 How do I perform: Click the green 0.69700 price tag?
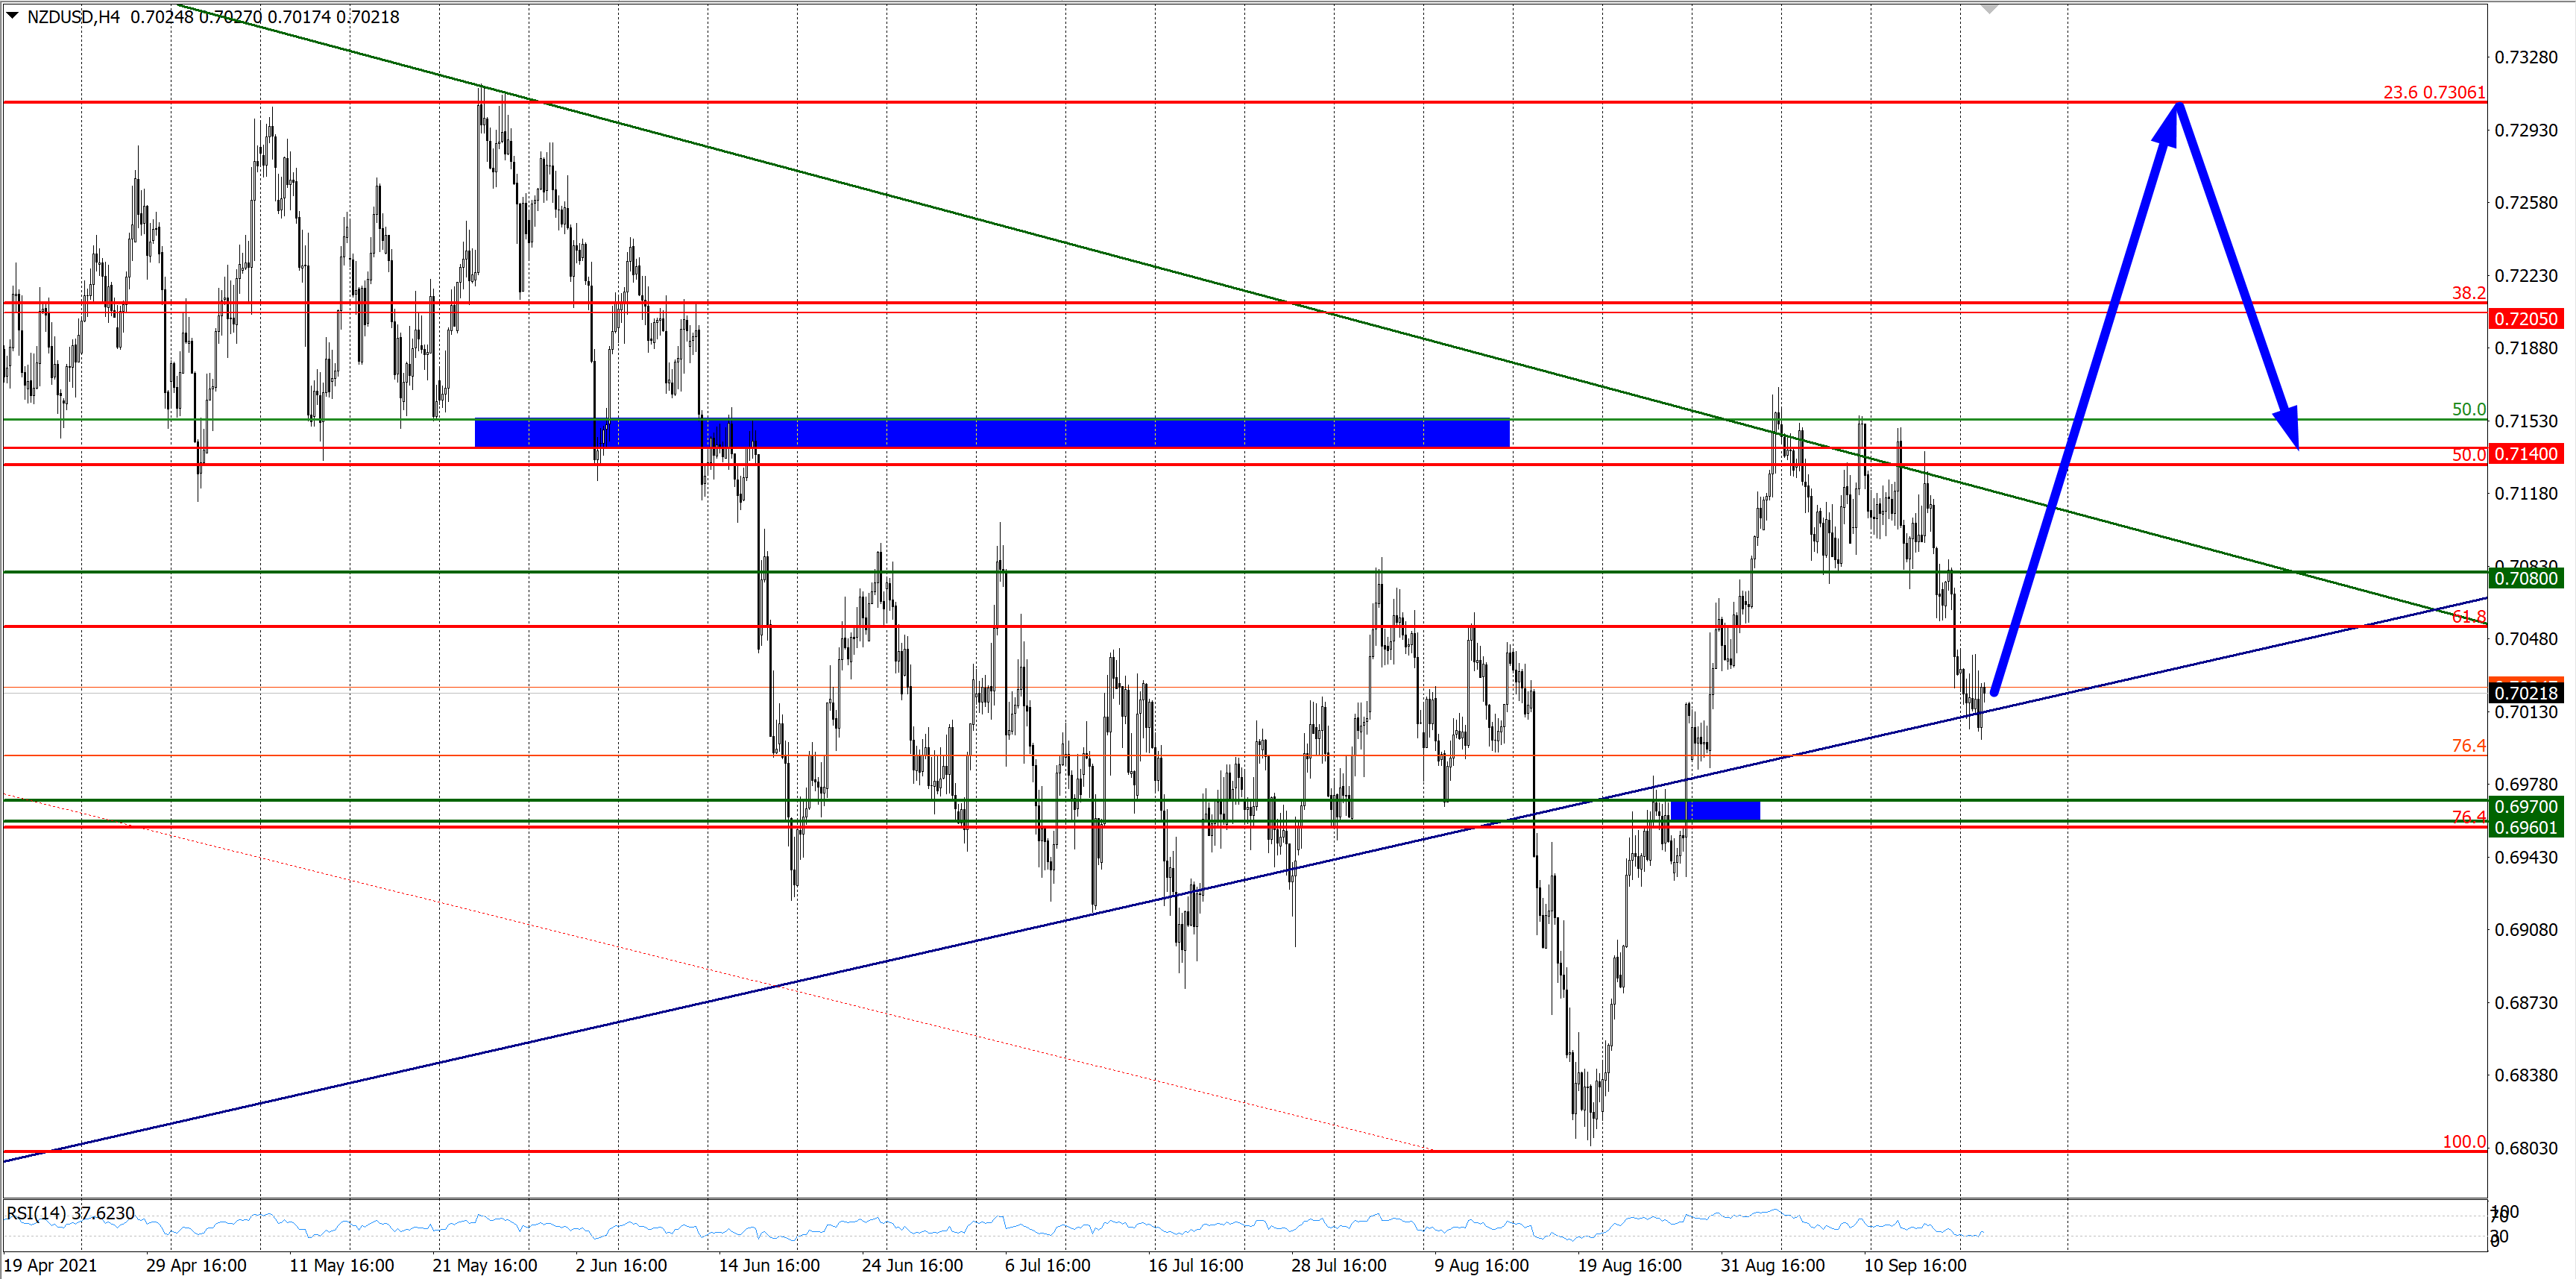(2525, 806)
